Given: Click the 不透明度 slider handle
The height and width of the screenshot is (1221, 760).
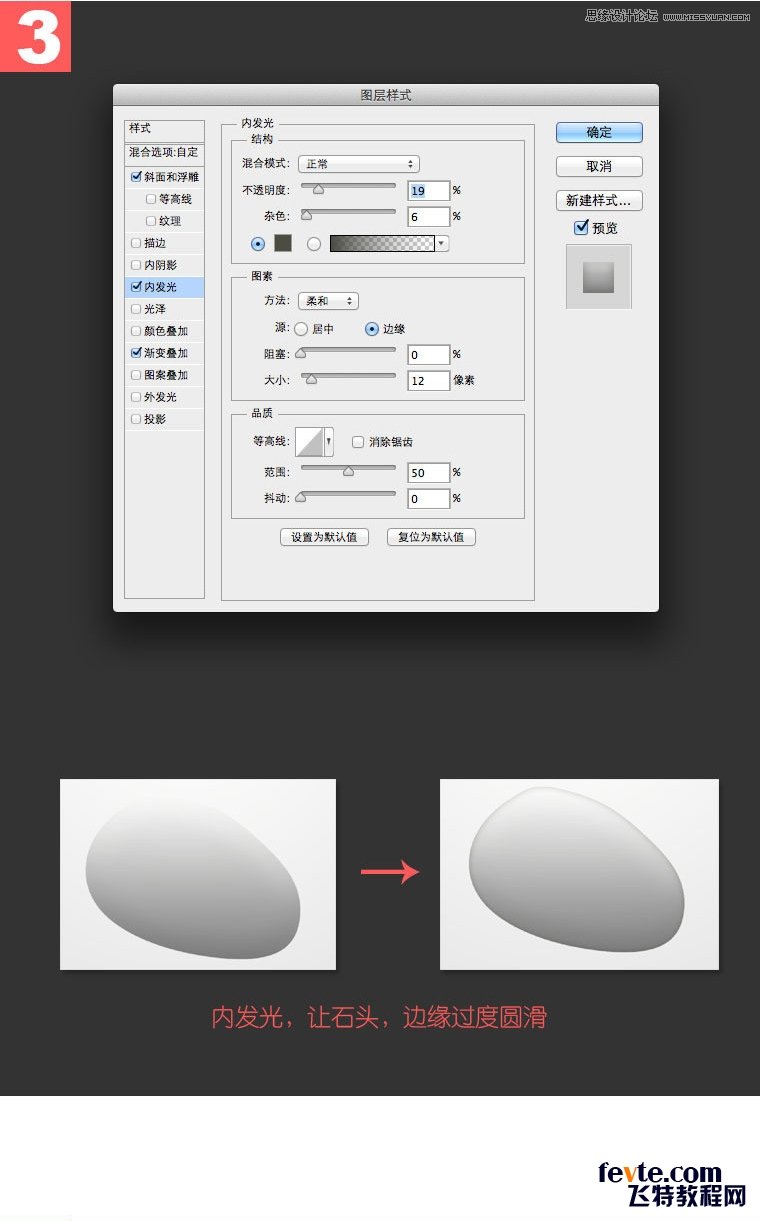Looking at the screenshot, I should click(x=319, y=188).
